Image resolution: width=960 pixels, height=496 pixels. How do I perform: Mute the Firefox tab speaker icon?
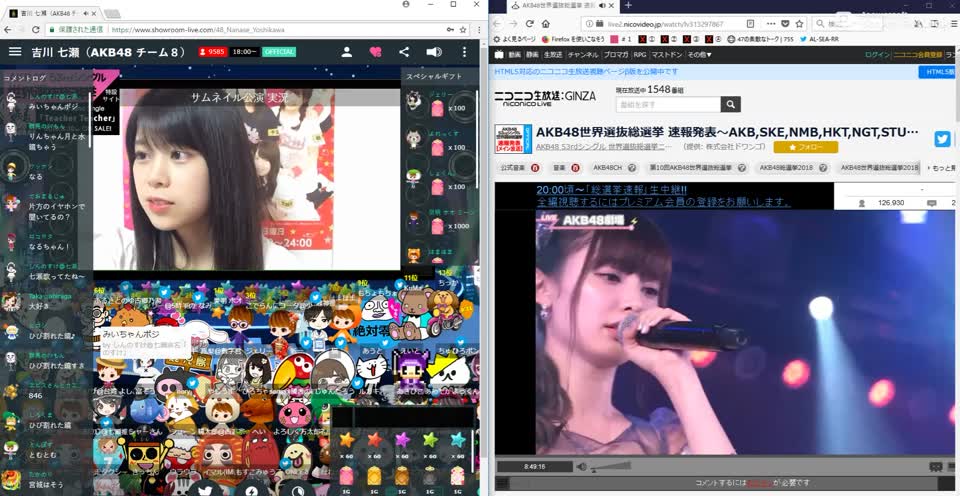(602, 6)
